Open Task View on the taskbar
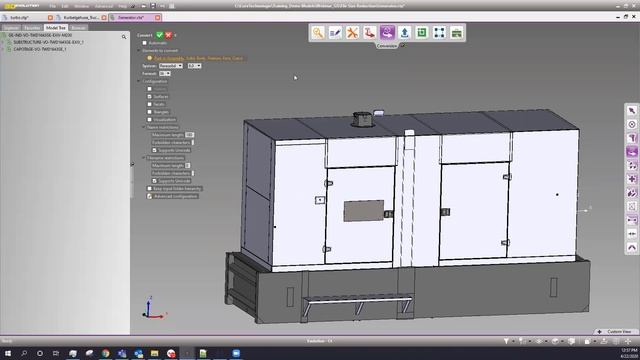The width and height of the screenshot is (640, 360). pyautogui.click(x=56, y=353)
